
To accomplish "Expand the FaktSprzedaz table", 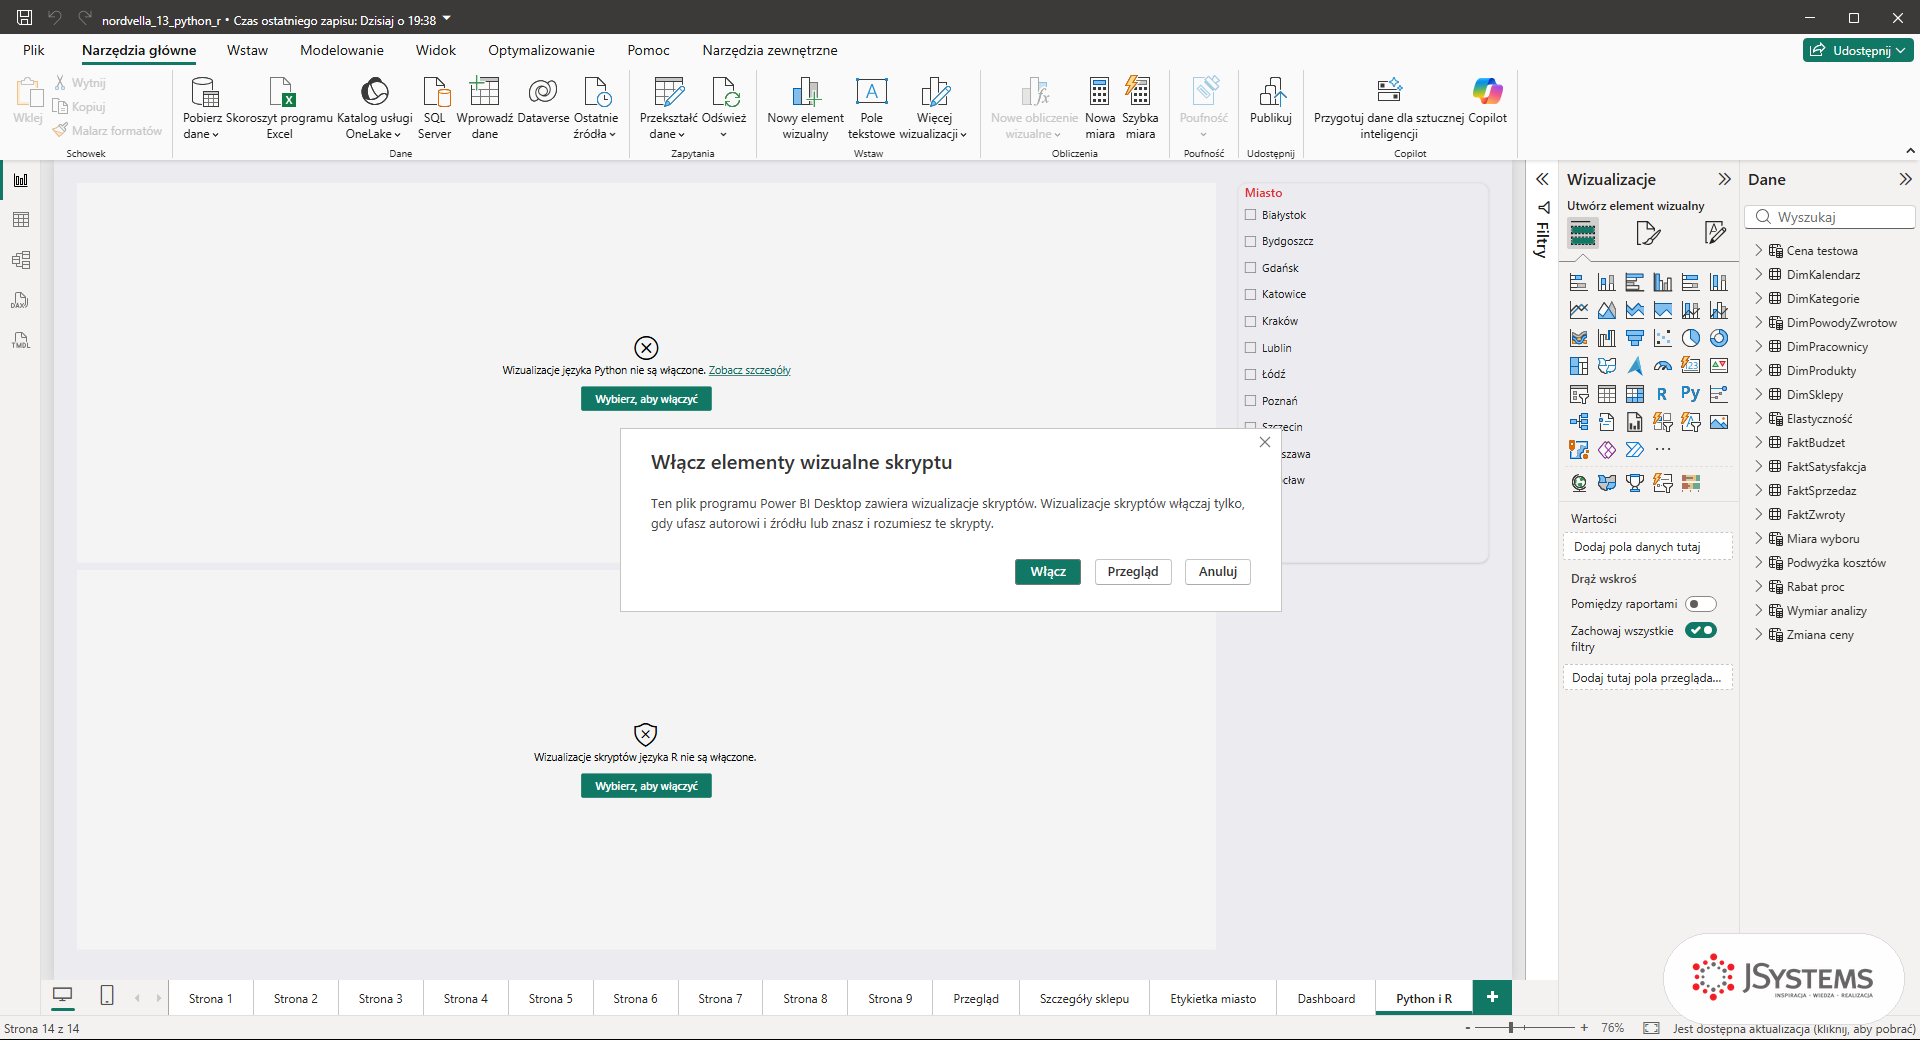I will pos(1759,491).
